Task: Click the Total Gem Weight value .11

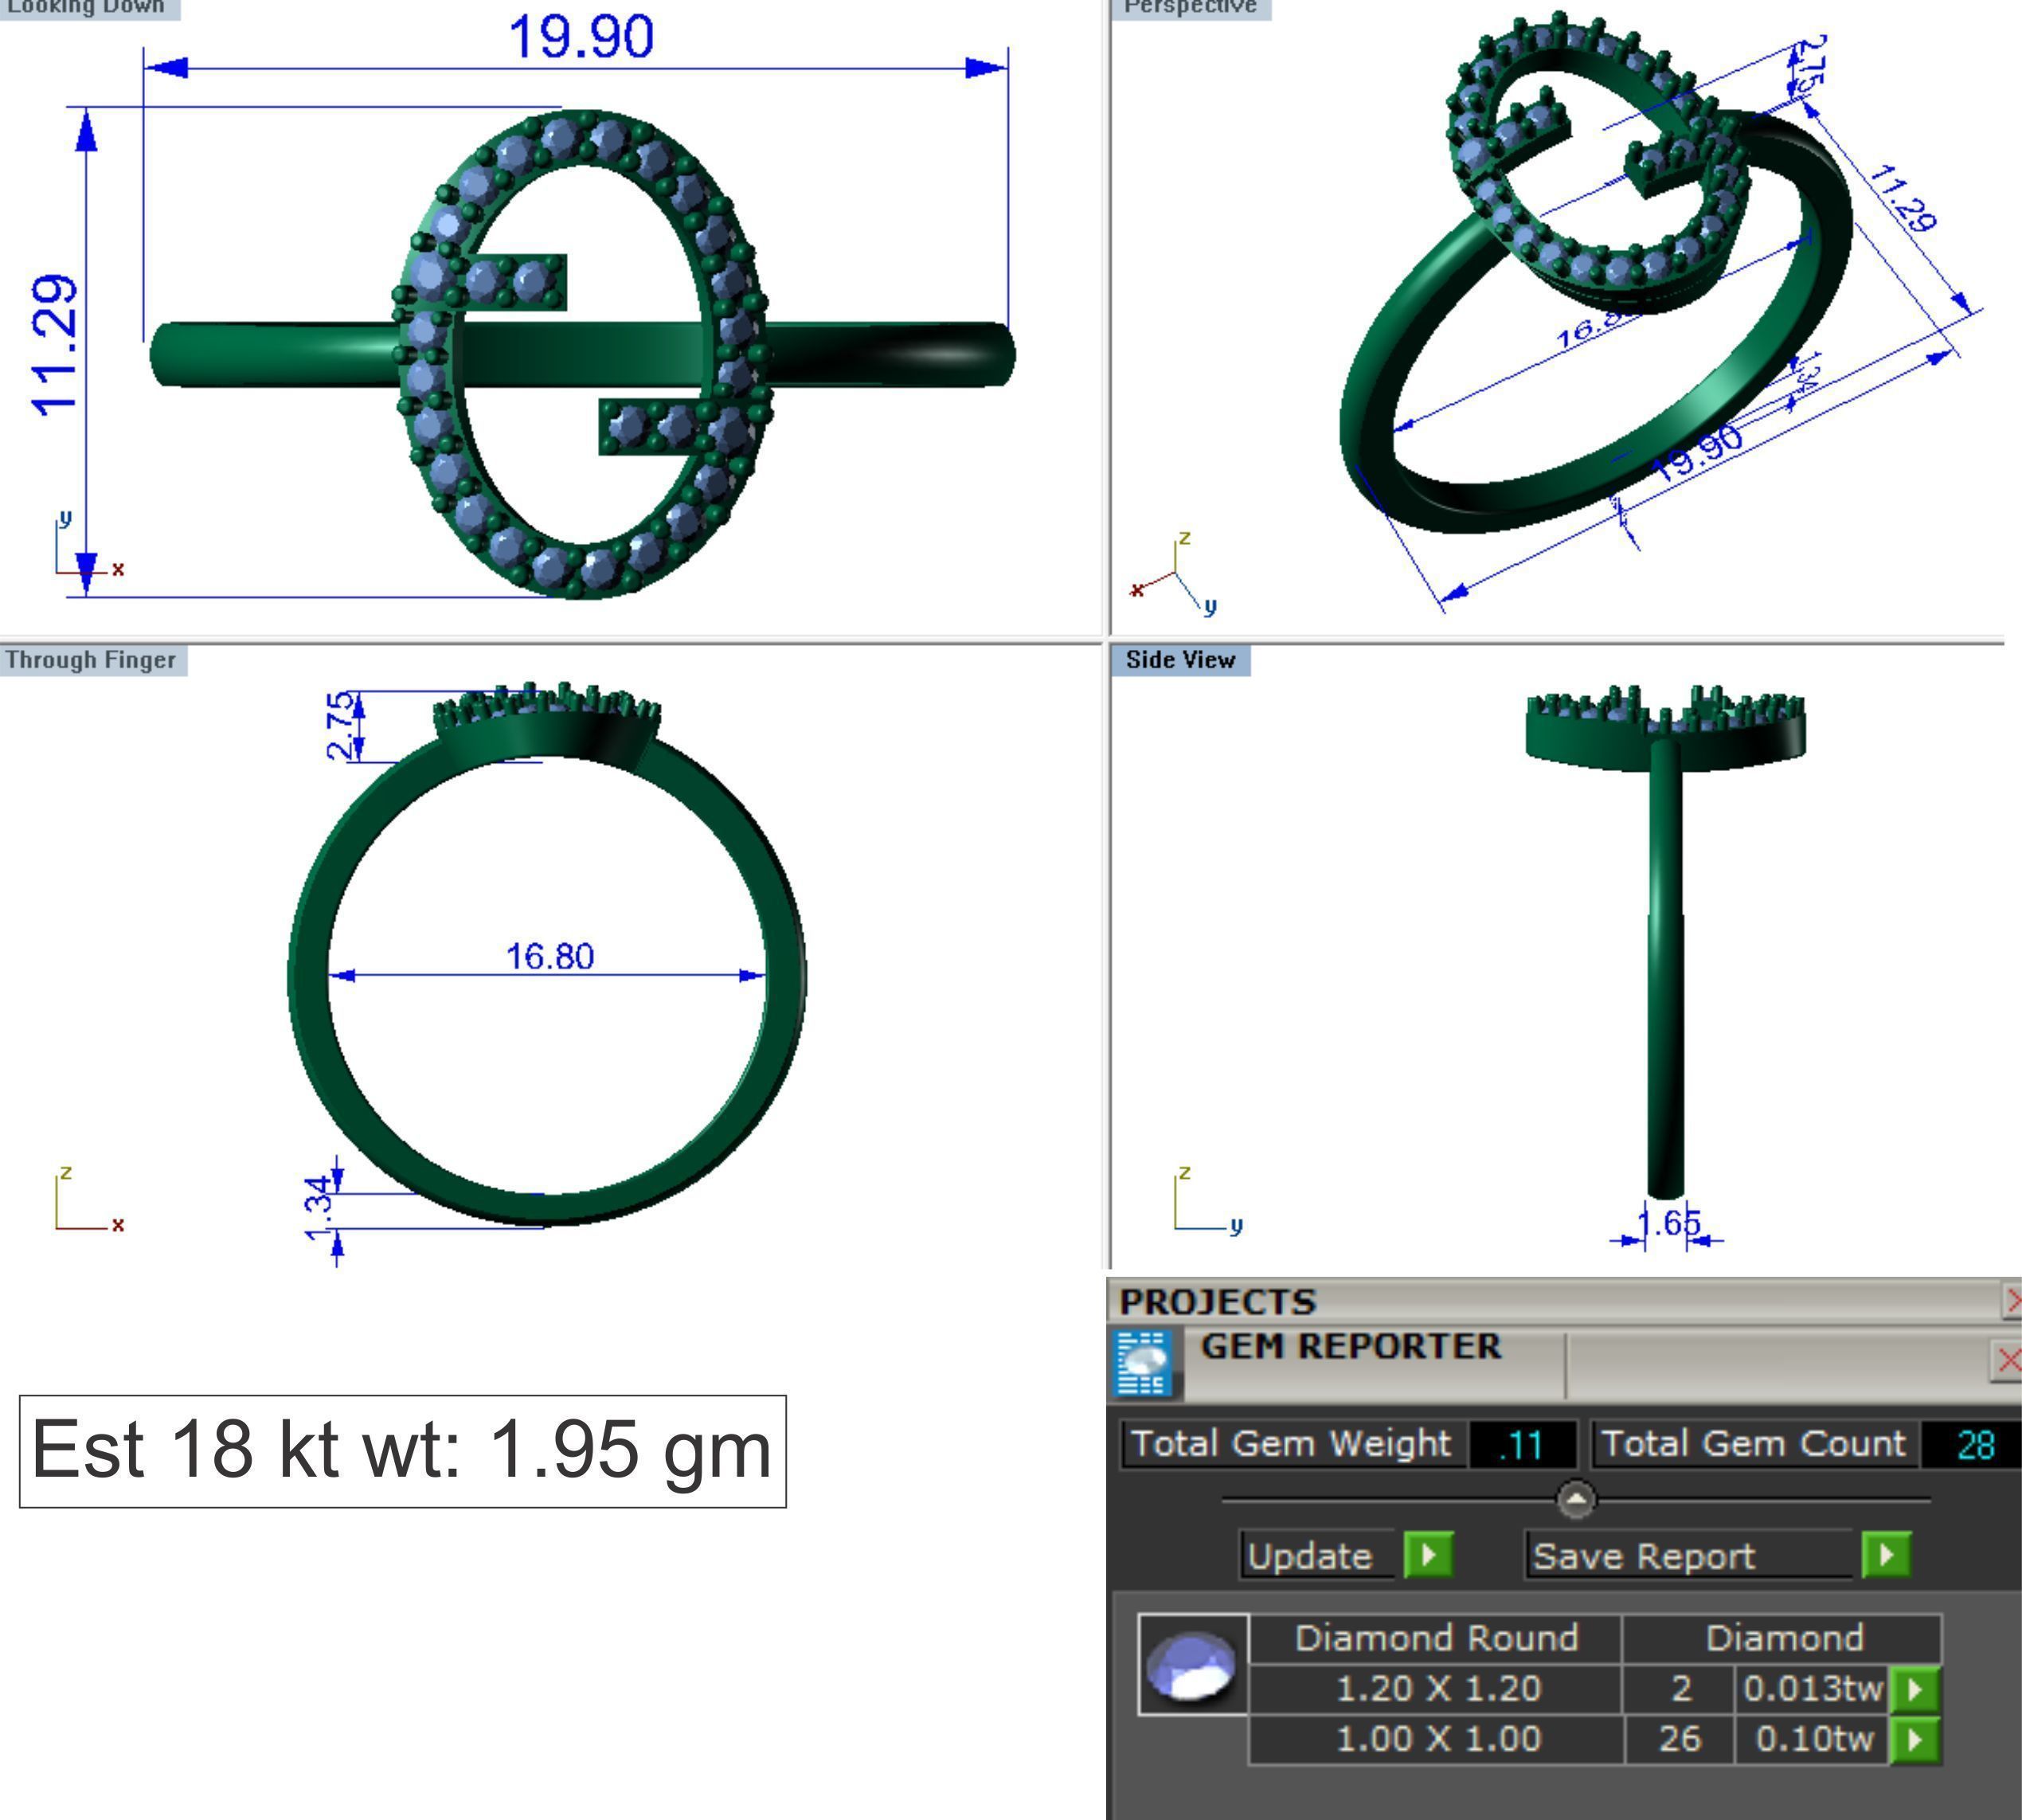Action: (x=1522, y=1445)
